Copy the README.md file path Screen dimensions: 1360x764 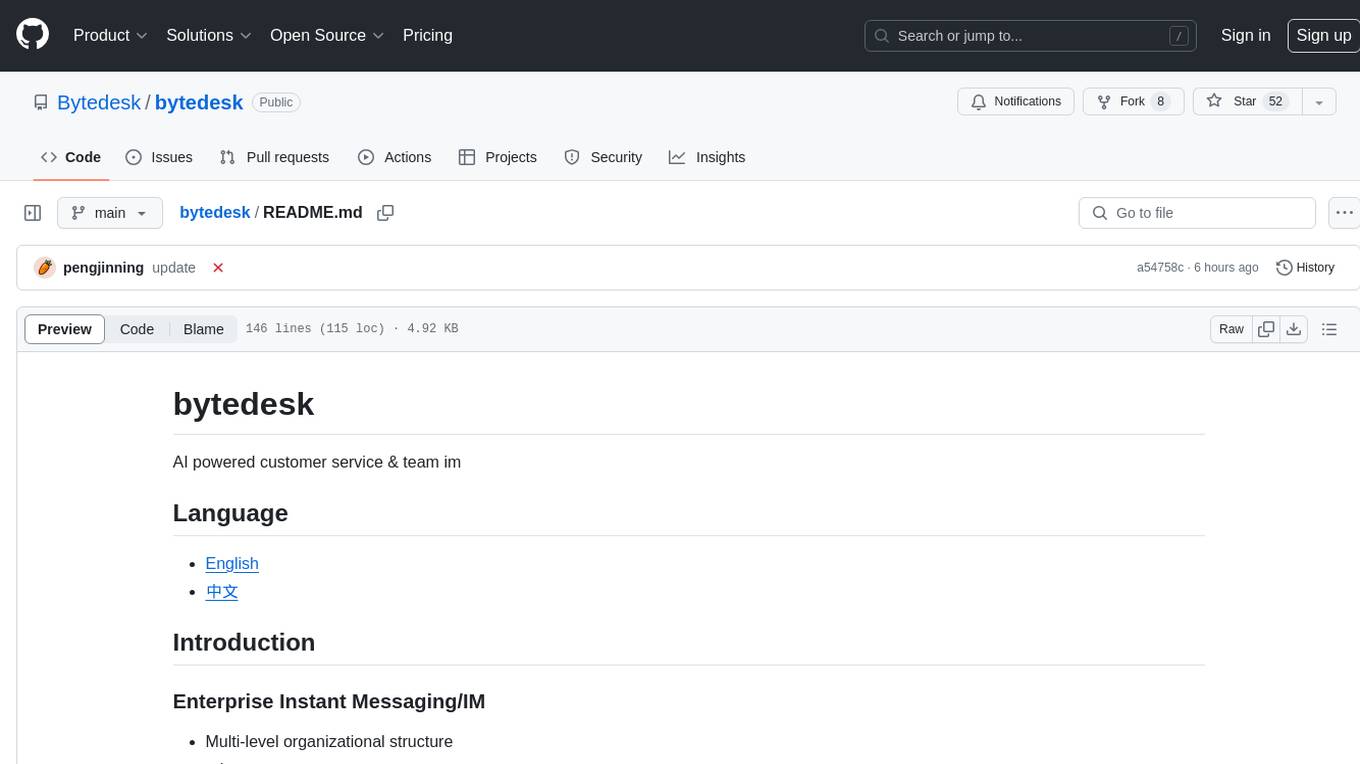coord(385,213)
